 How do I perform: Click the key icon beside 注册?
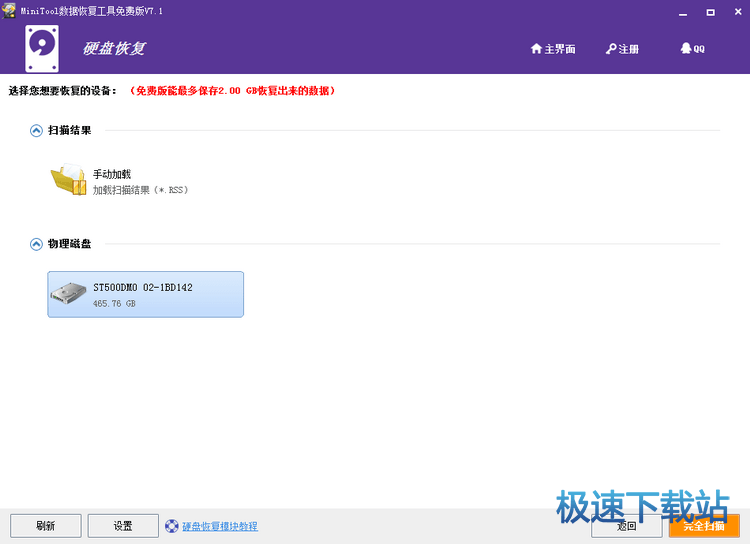pos(611,49)
